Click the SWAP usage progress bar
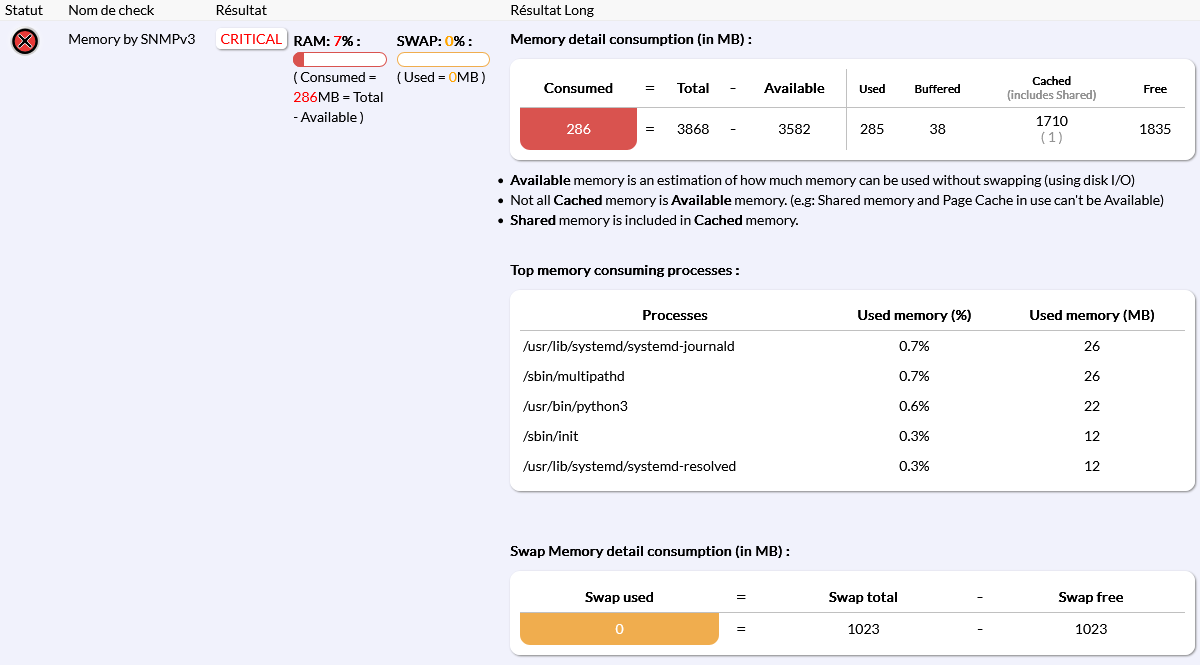Screen dimensions: 1200x665 tap(443, 60)
